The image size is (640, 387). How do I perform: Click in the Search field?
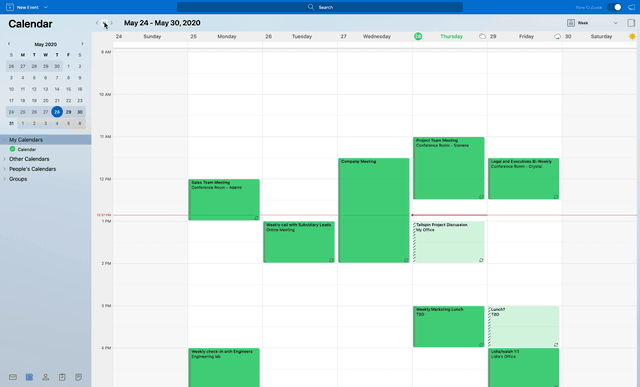(x=320, y=7)
